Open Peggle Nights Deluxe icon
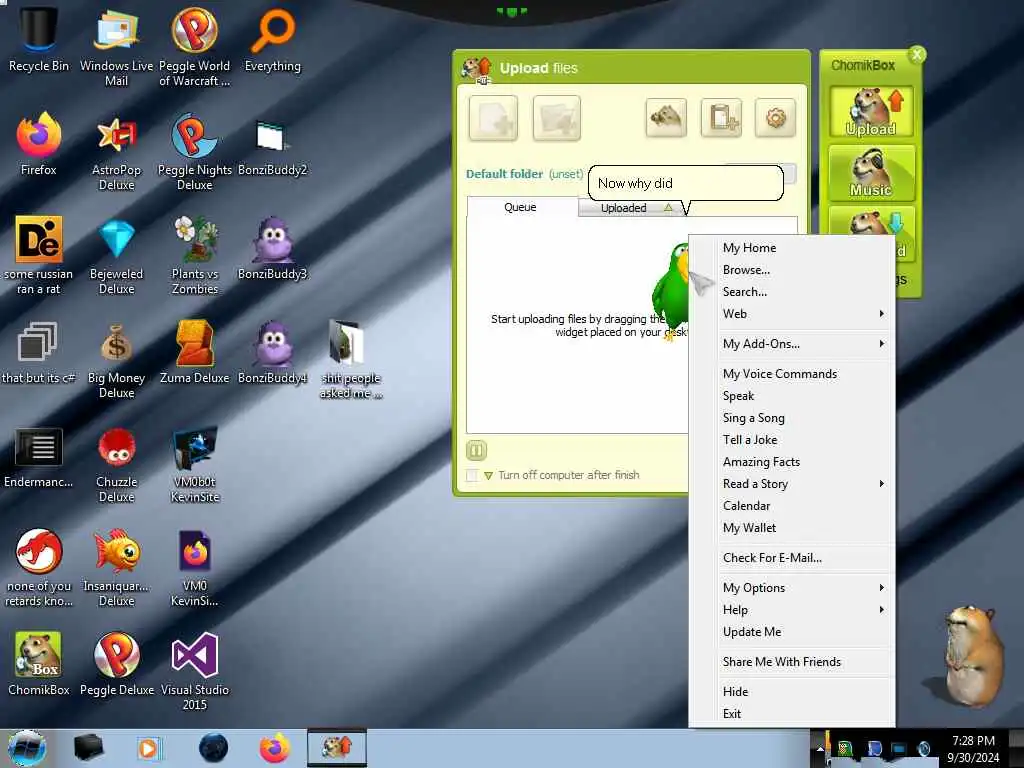1024x768 pixels. [x=195, y=152]
